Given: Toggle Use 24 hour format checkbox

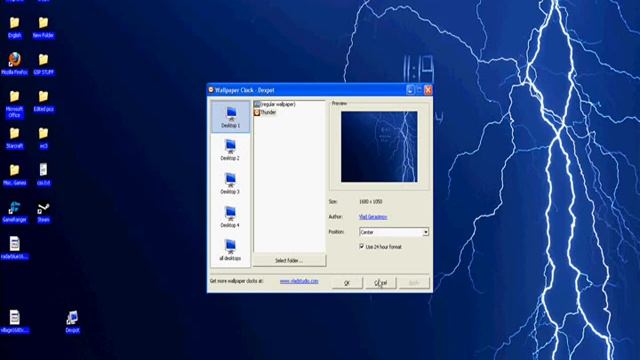Looking at the screenshot, I should point(362,247).
